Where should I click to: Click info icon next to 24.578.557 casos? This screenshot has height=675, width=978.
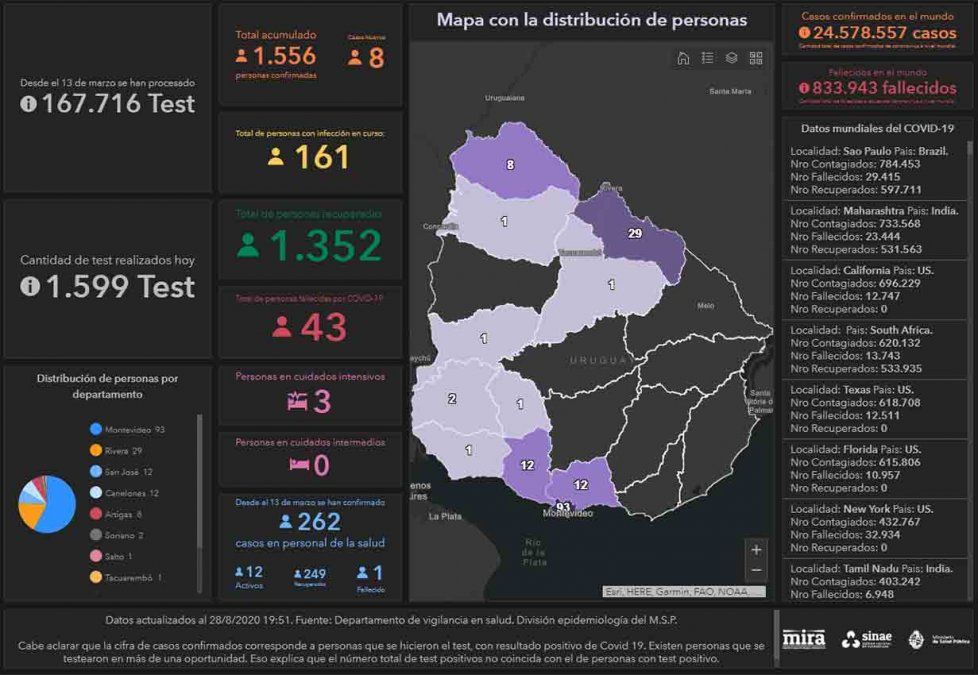[x=805, y=32]
